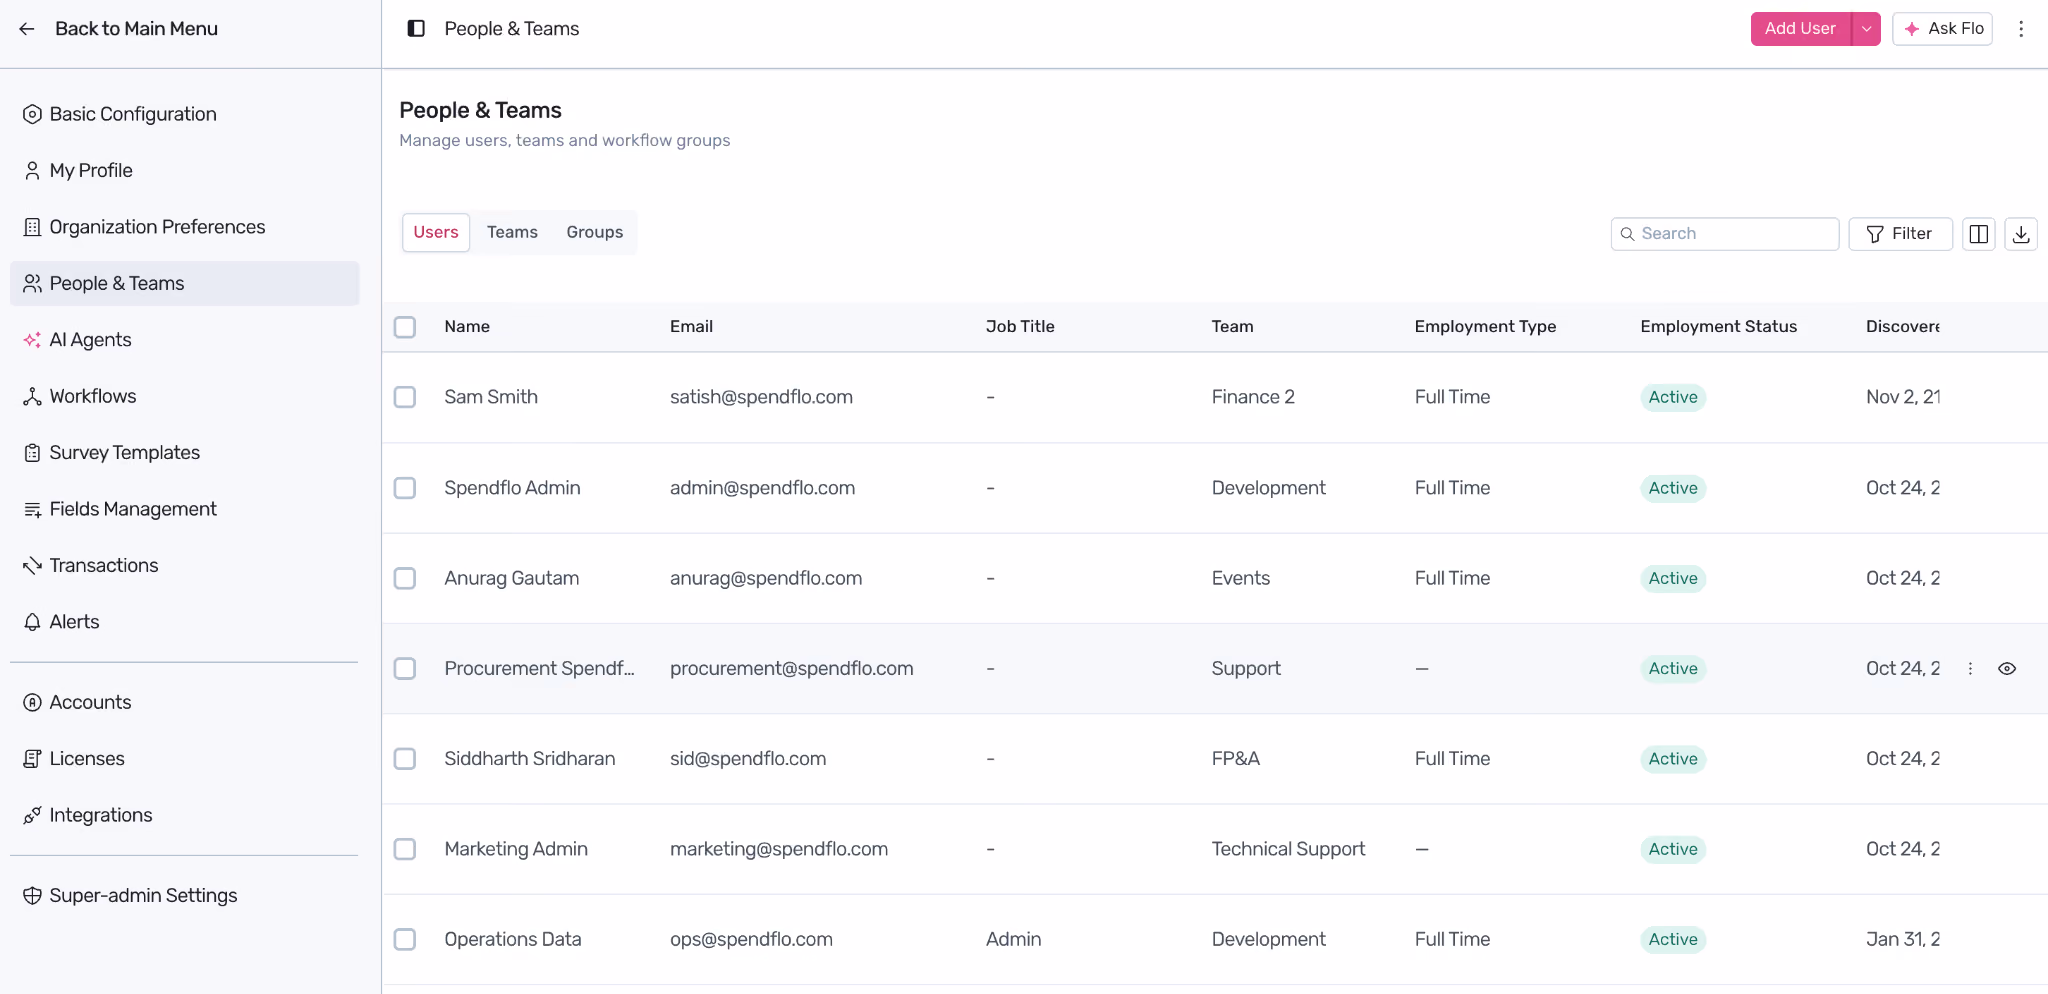Viewport: 2048px width, 994px height.
Task: Launch the Ask Flo assistant
Action: 1942,29
